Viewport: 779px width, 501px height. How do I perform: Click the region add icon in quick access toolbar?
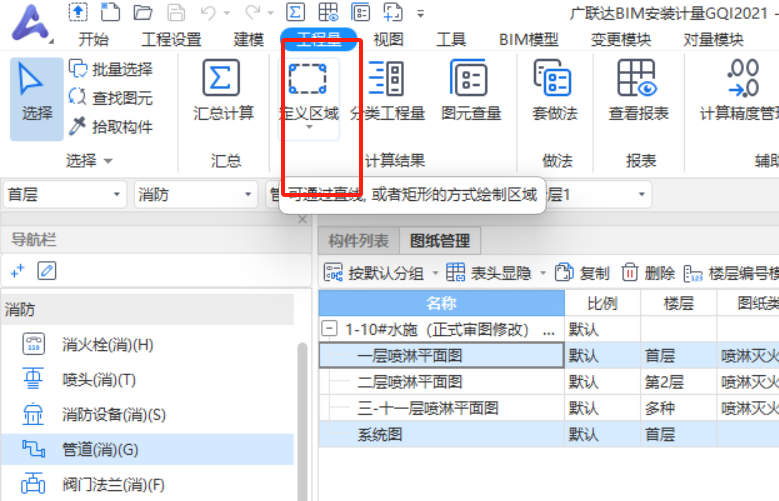[393, 12]
